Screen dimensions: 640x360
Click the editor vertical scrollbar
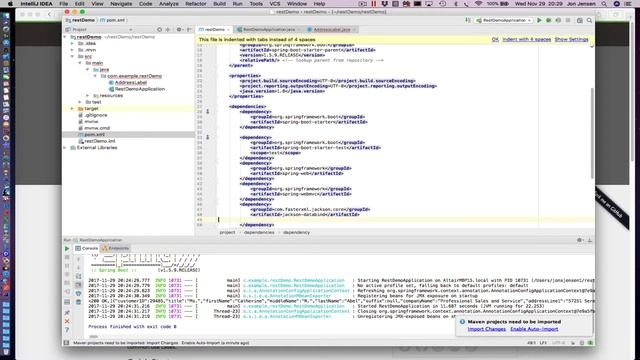point(592,133)
